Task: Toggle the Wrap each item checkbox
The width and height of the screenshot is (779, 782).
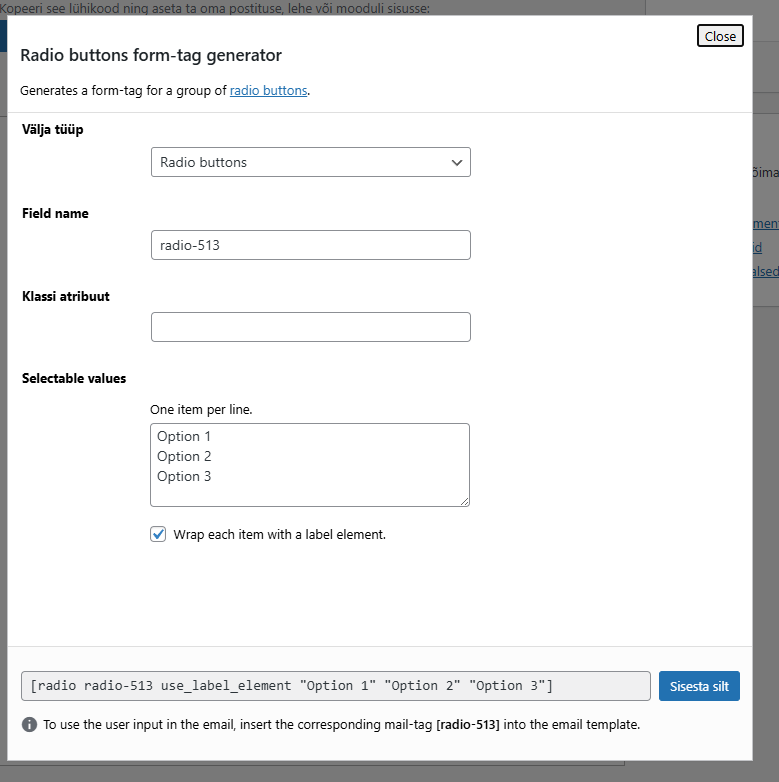Action: click(158, 534)
